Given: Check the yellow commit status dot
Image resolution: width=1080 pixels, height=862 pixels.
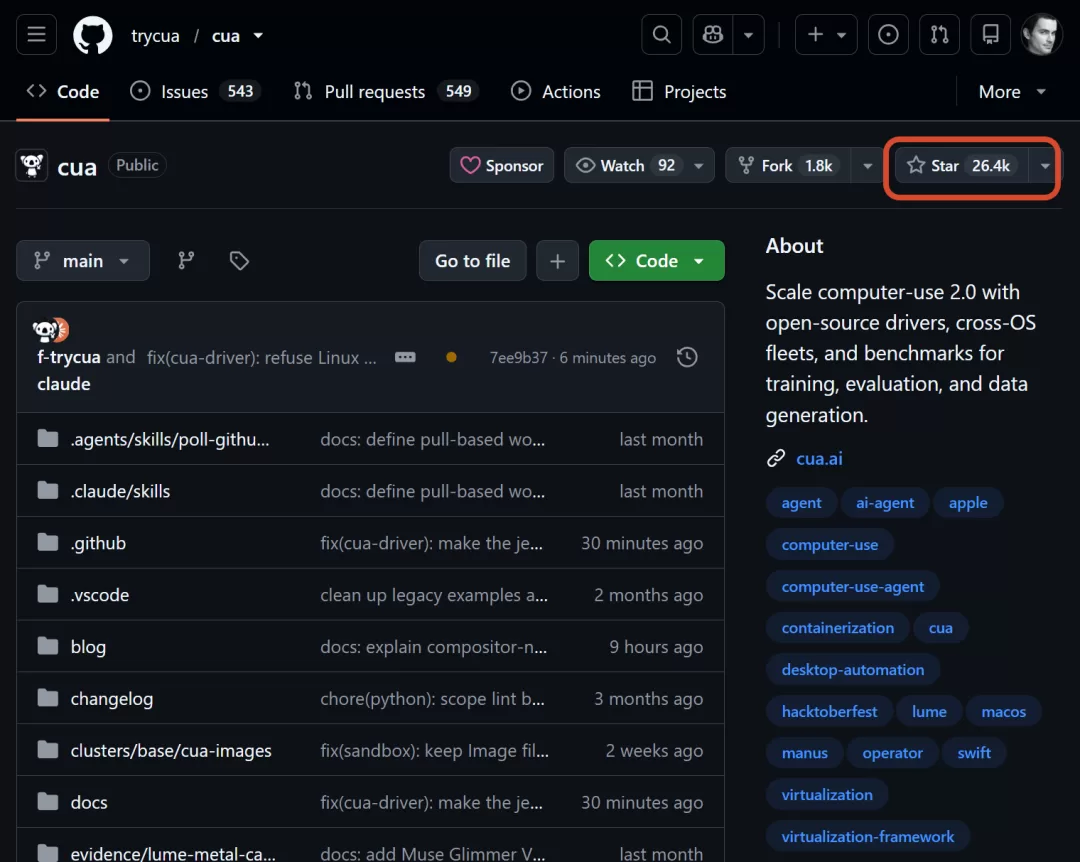Looking at the screenshot, I should (x=451, y=357).
